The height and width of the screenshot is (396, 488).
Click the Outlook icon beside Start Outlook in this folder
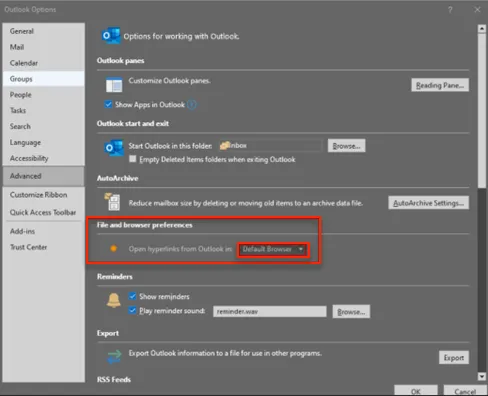(x=114, y=148)
